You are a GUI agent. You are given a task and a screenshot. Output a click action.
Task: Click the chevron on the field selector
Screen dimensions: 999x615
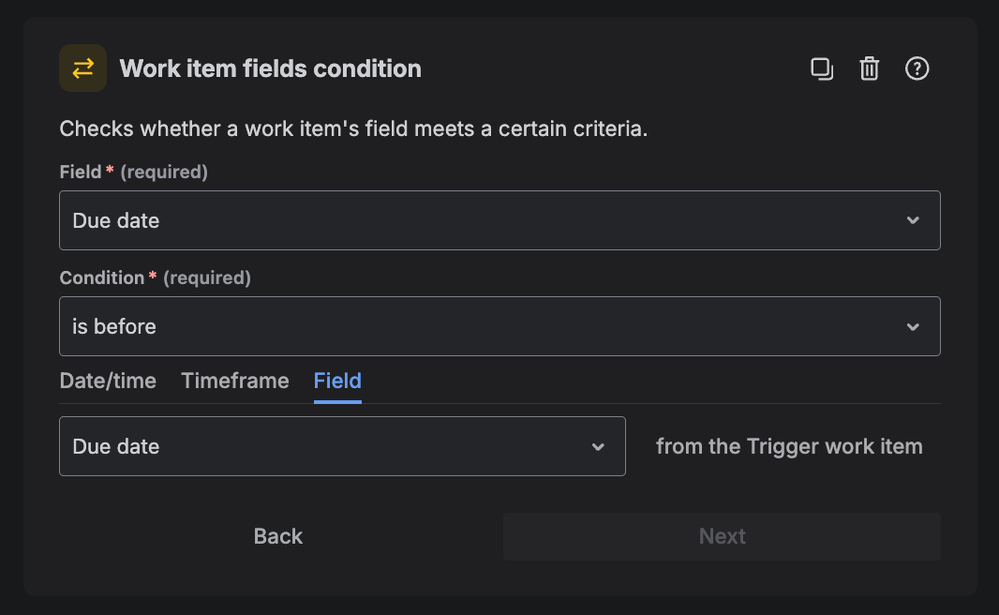[599, 446]
